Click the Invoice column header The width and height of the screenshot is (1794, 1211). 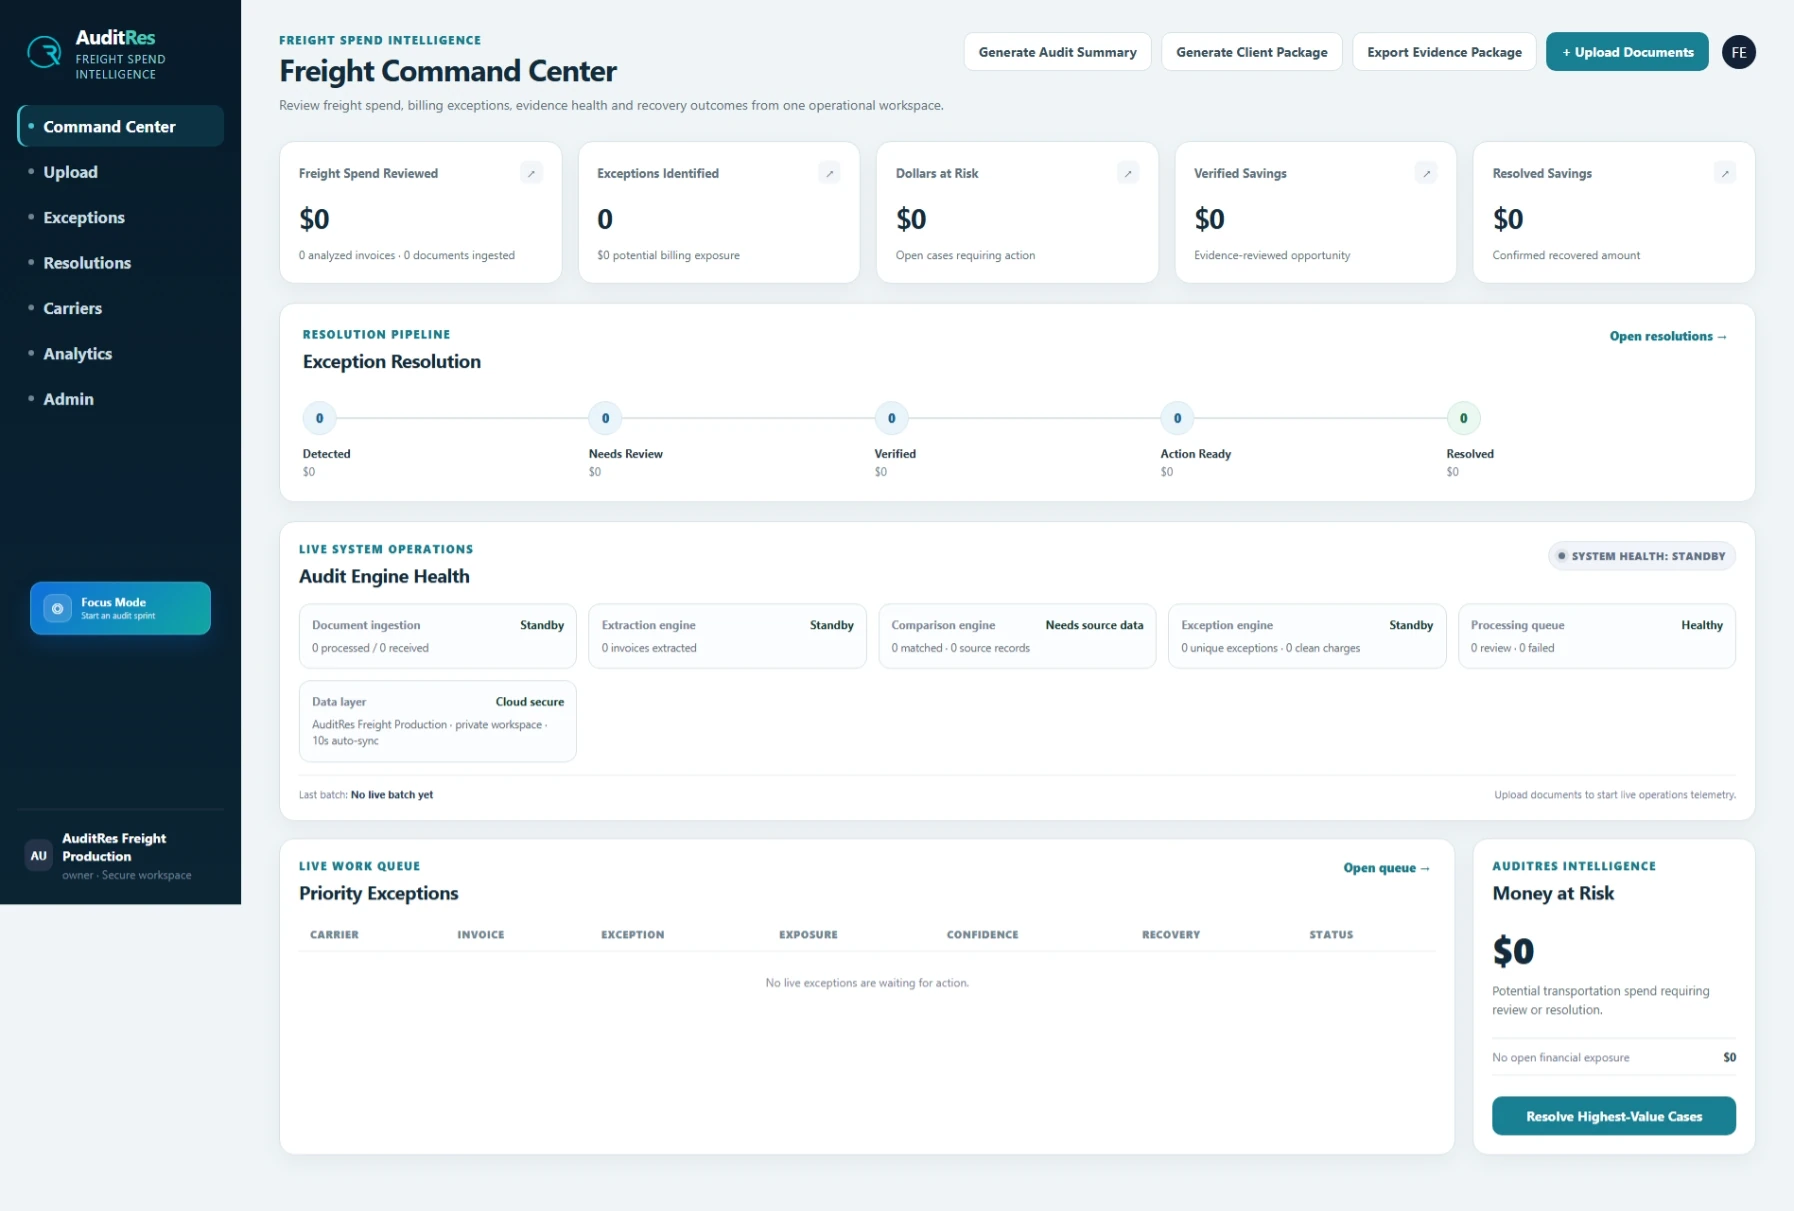point(481,935)
